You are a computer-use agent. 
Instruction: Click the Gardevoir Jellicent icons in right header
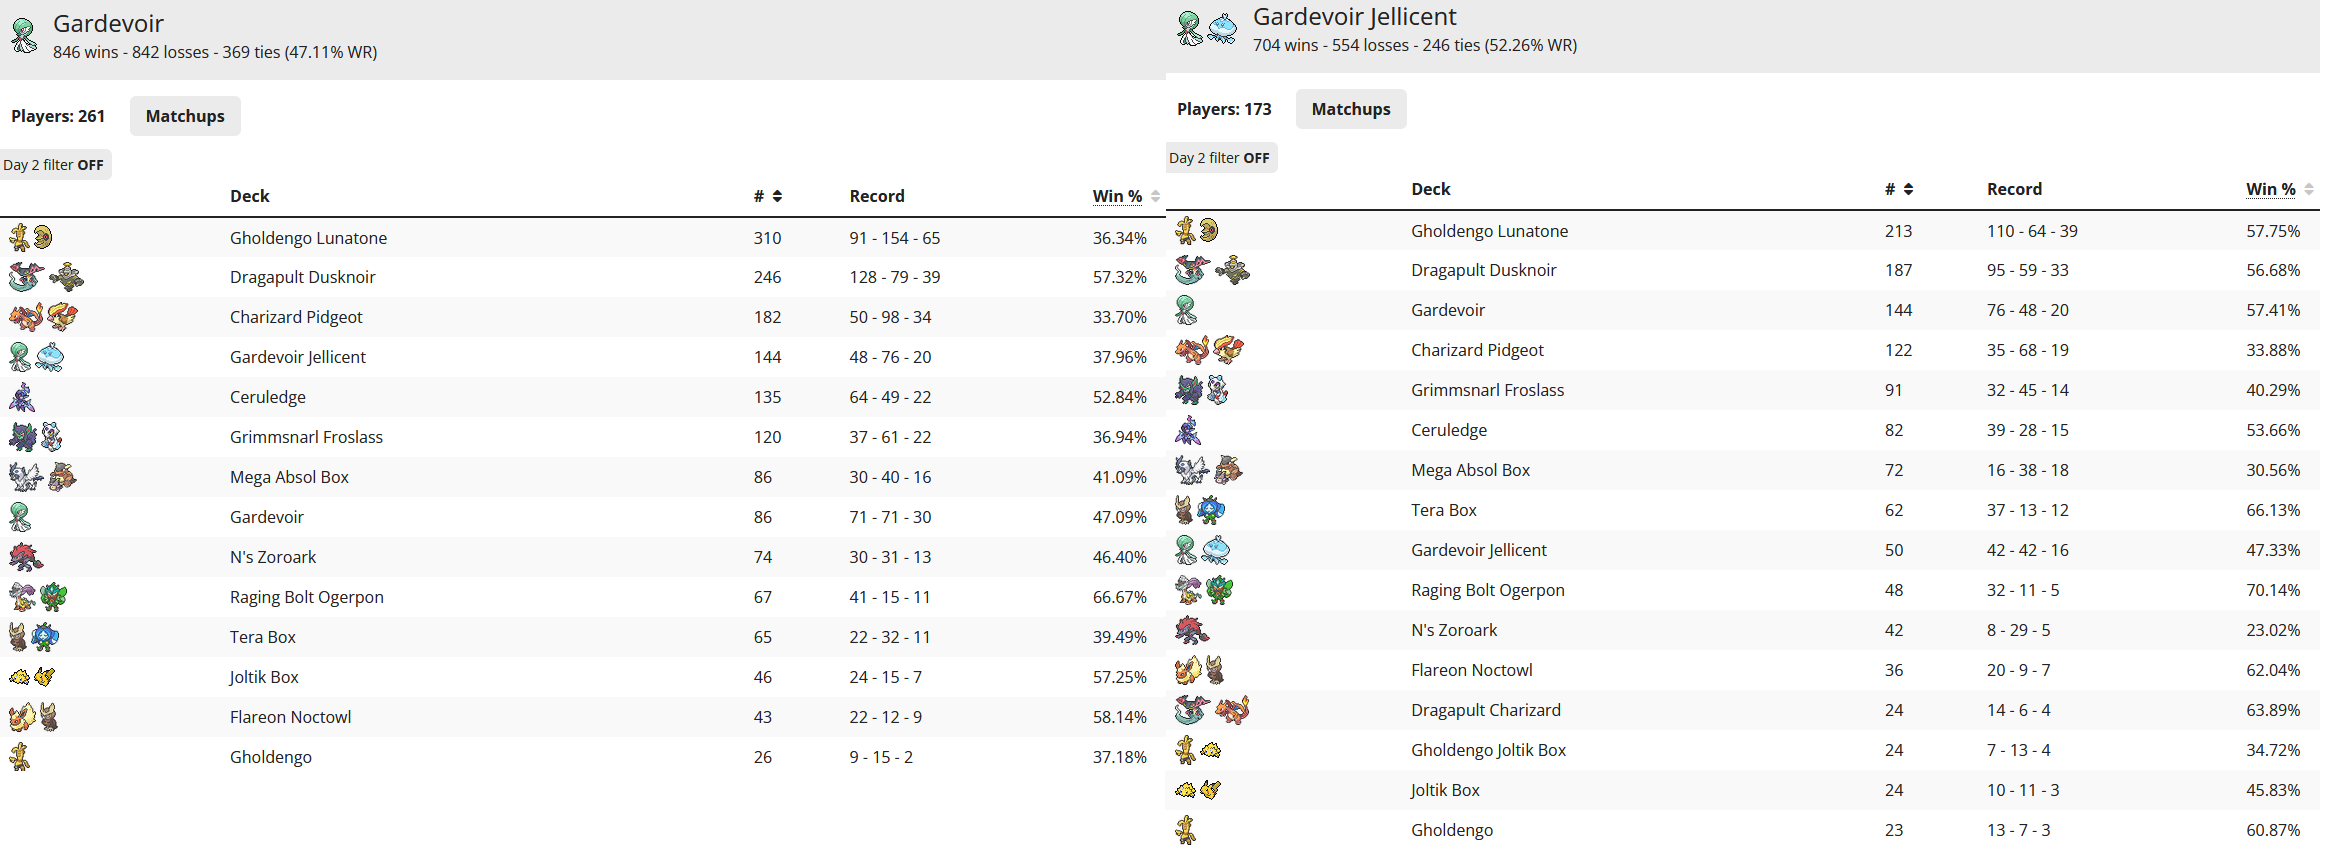point(1206,29)
